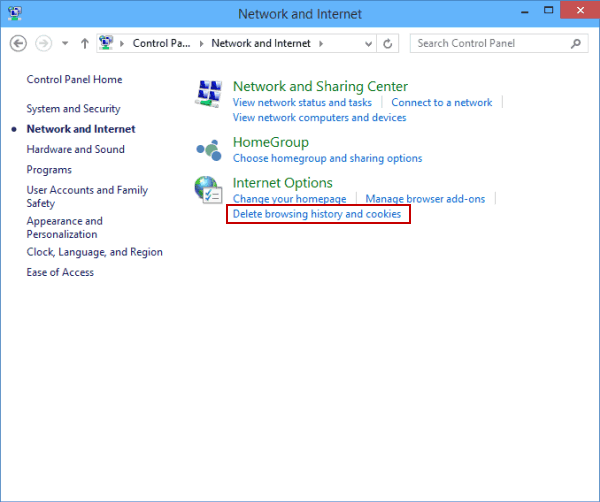
Task: Open Internet Options heading
Action: [x=282, y=183]
